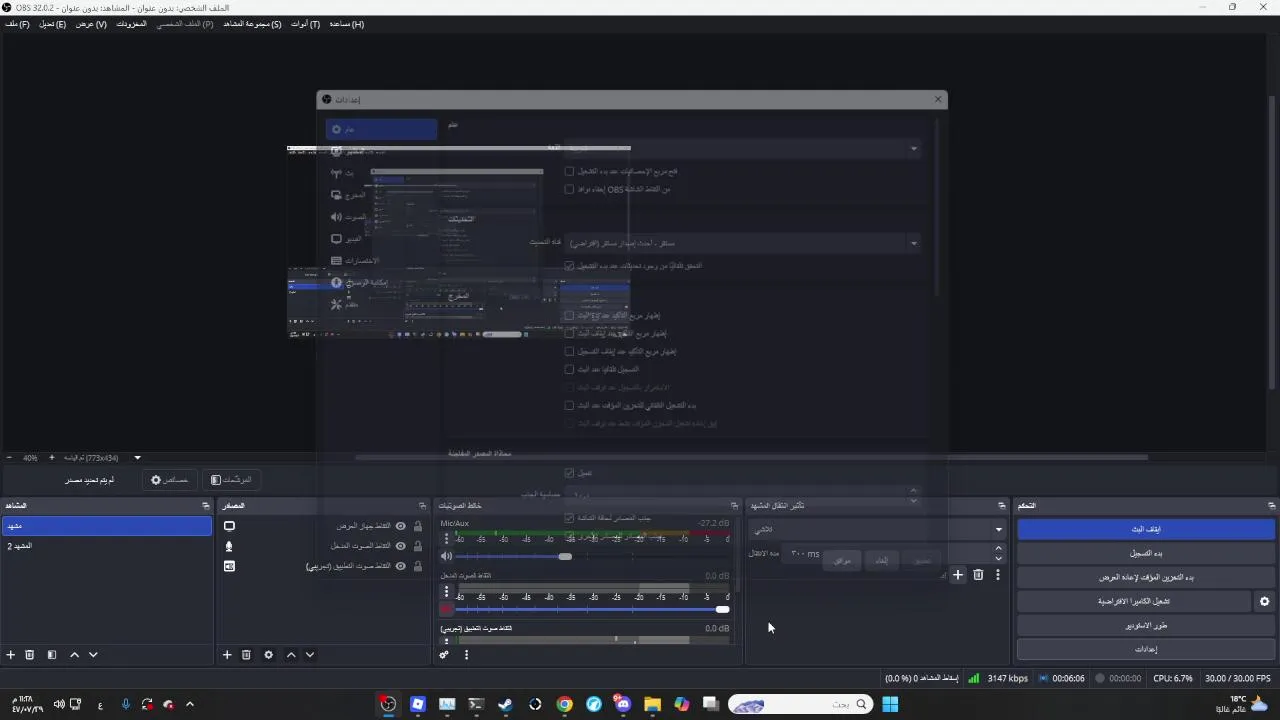1280x720 pixels.
Task: Open source properties gear in Sources dock
Action: click(268, 655)
